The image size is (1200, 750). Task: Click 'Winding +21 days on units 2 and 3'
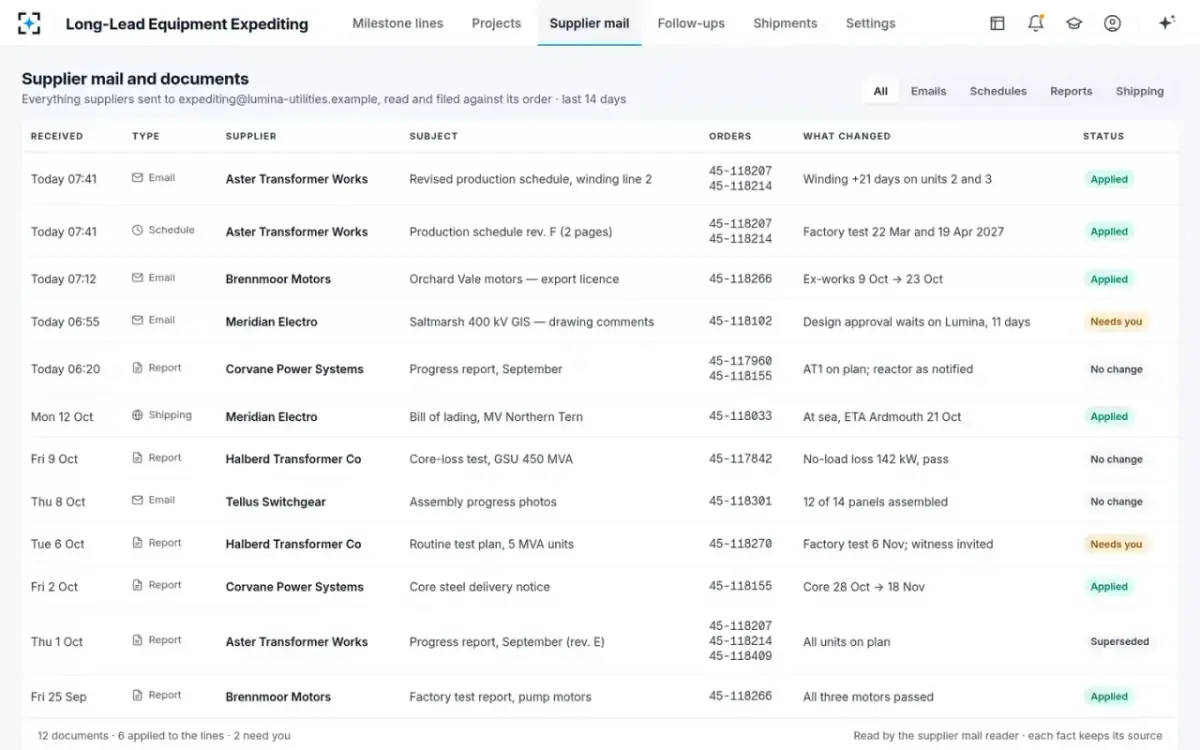[x=897, y=179]
